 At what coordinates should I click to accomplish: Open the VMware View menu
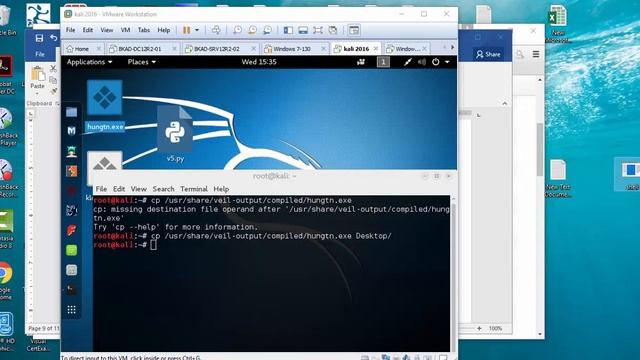click(107, 30)
